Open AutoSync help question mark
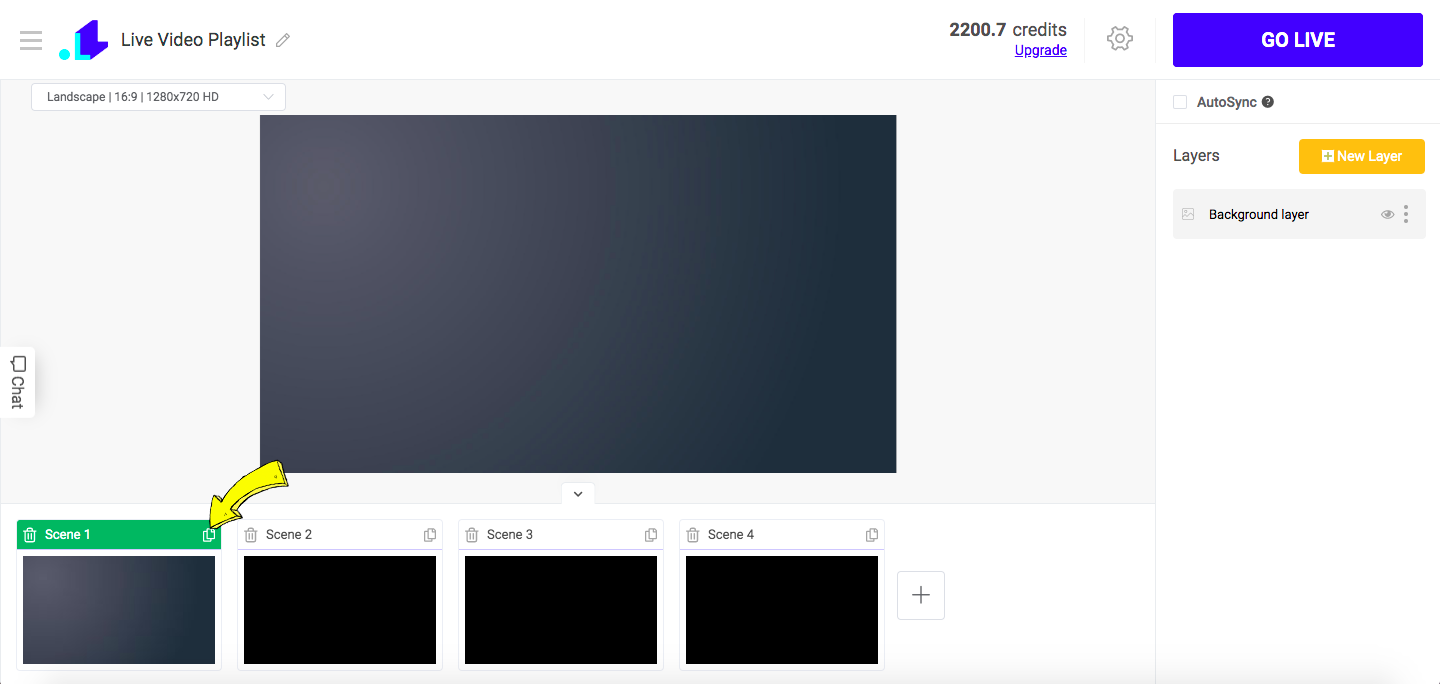 pos(1268,102)
